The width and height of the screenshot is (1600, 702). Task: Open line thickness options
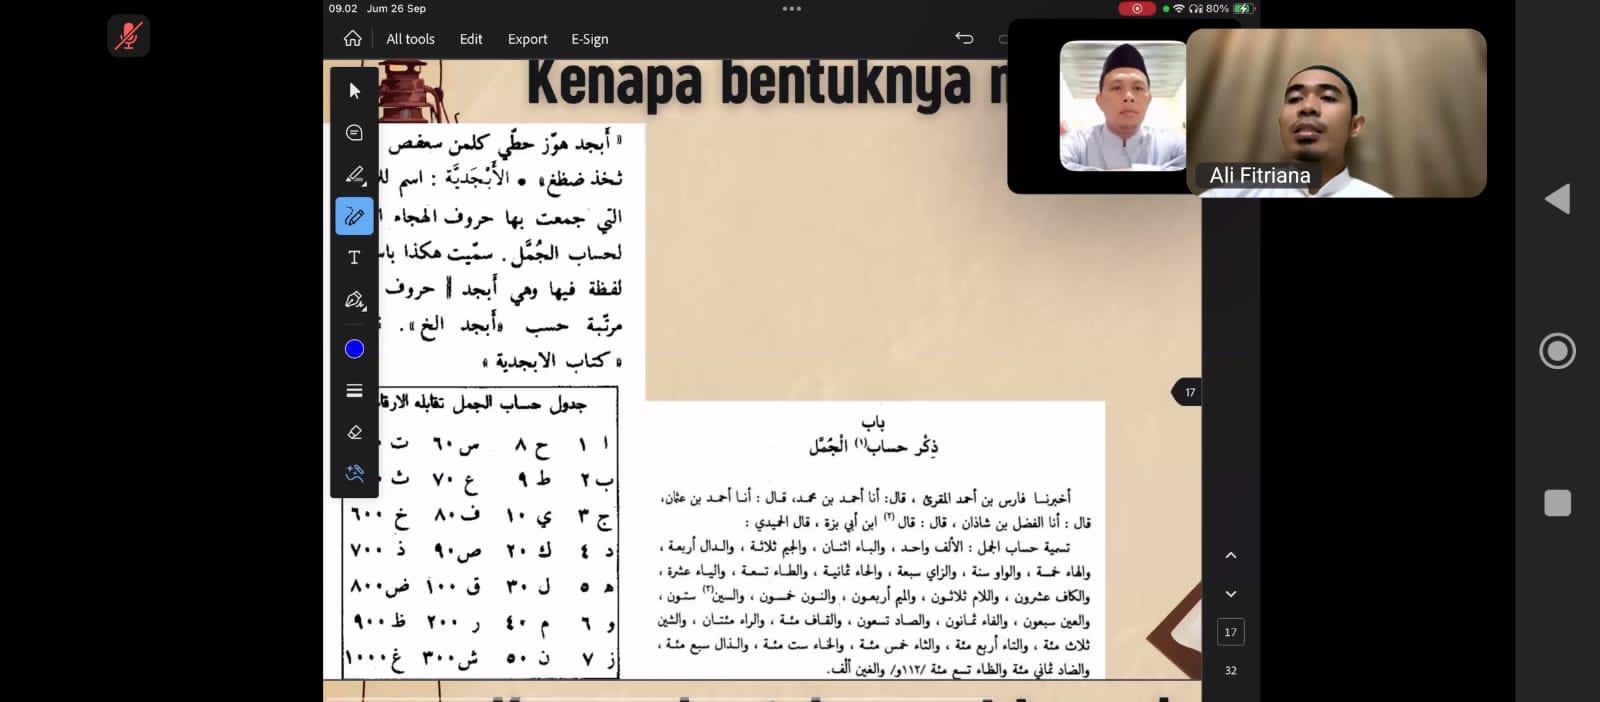(x=354, y=391)
